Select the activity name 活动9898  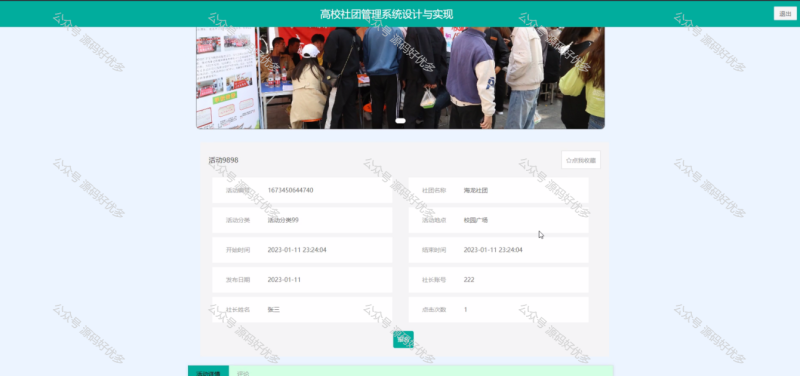(x=223, y=160)
